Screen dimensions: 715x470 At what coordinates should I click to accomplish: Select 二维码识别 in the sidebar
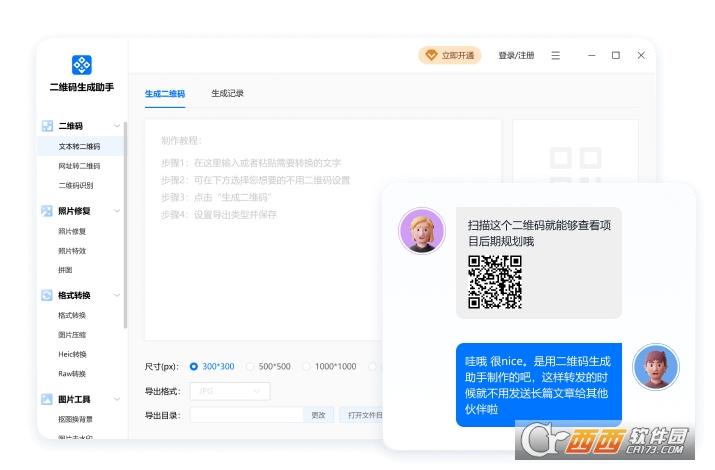click(x=76, y=186)
